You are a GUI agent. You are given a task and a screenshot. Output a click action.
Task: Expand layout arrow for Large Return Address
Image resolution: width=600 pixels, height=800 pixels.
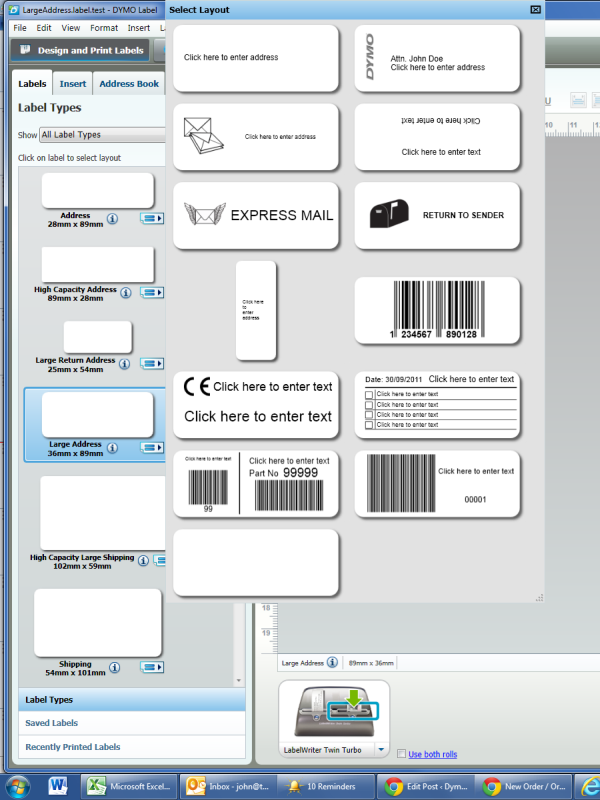[x=152, y=363]
